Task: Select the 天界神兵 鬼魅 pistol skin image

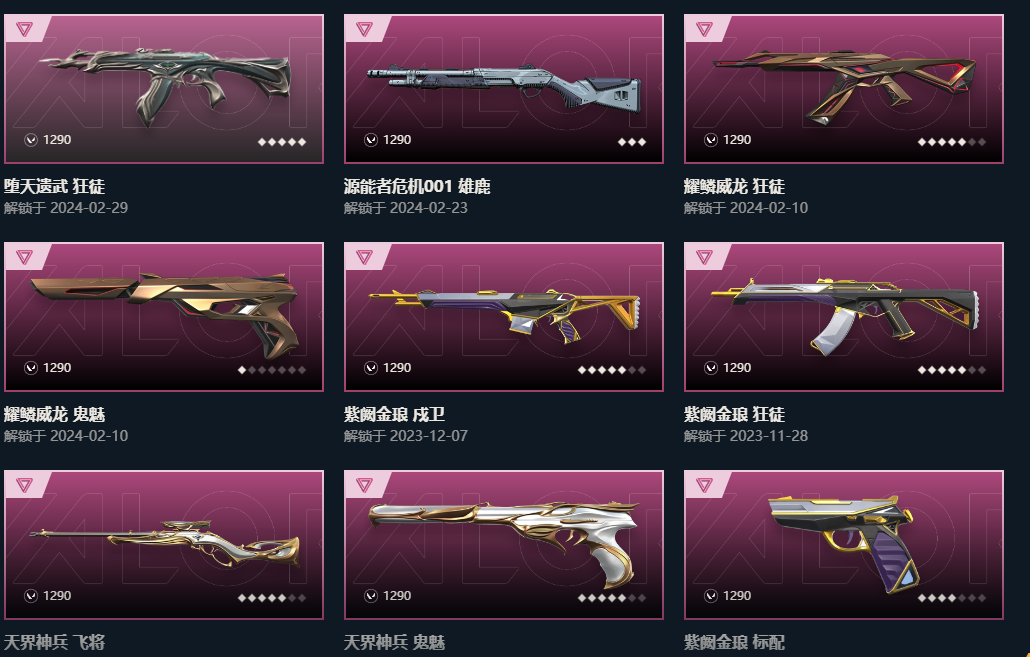Action: 504,542
